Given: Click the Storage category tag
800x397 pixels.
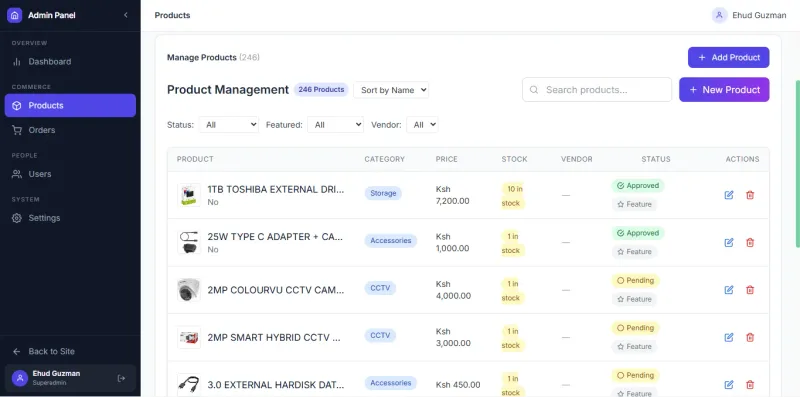Looking at the screenshot, I should (383, 193).
